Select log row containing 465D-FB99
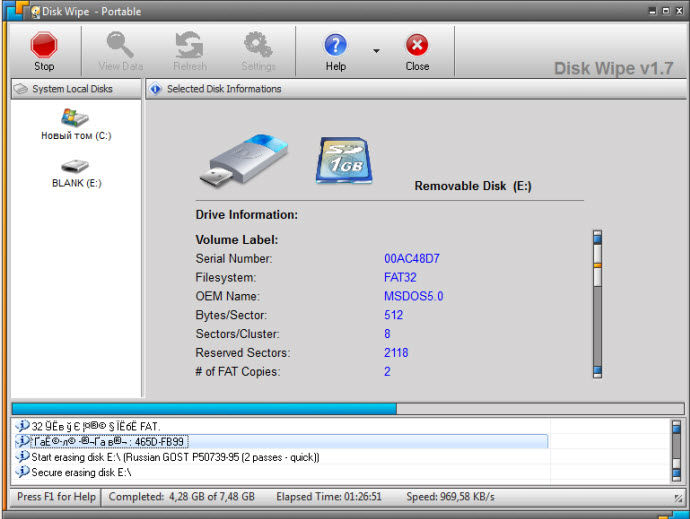 point(282,442)
